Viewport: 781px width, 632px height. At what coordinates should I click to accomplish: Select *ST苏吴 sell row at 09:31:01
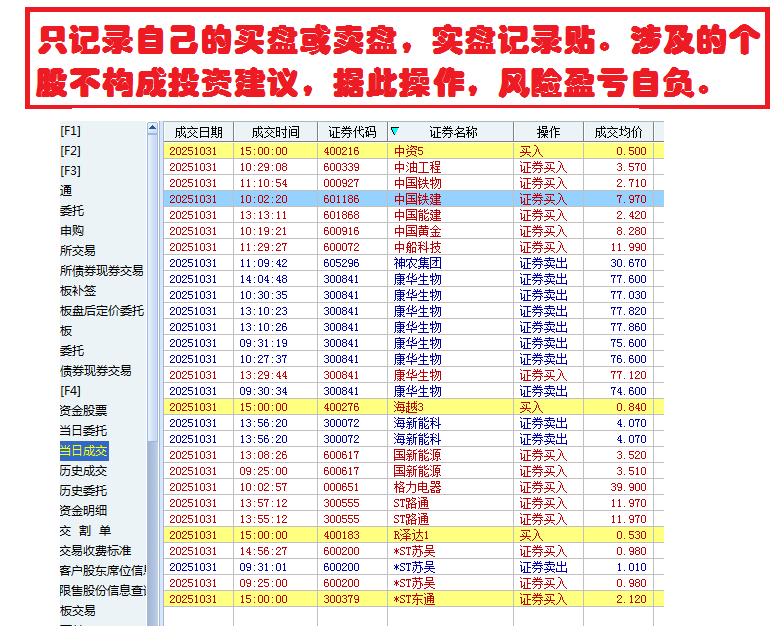point(413,567)
